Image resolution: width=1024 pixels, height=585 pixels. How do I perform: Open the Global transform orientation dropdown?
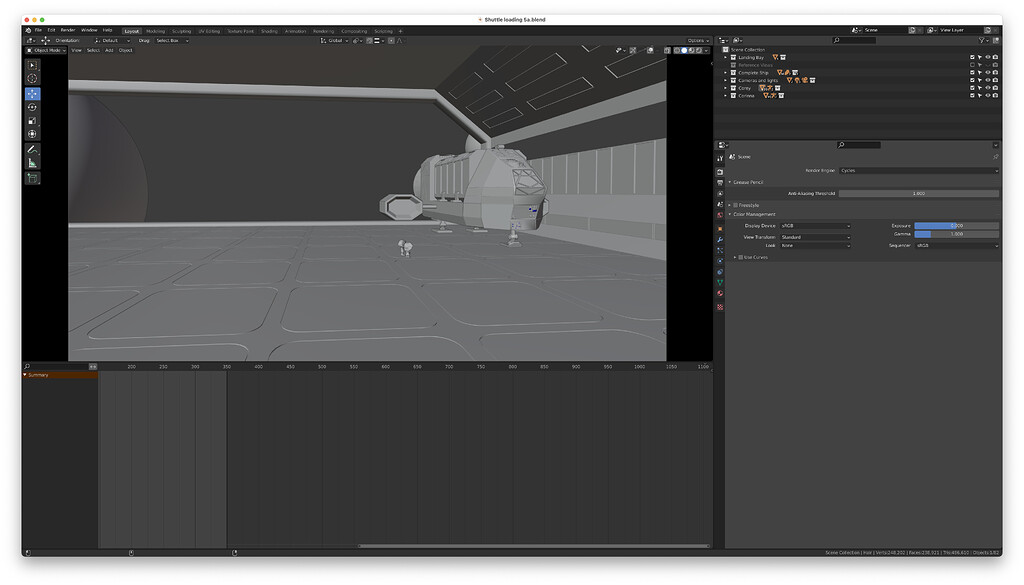tap(334, 40)
